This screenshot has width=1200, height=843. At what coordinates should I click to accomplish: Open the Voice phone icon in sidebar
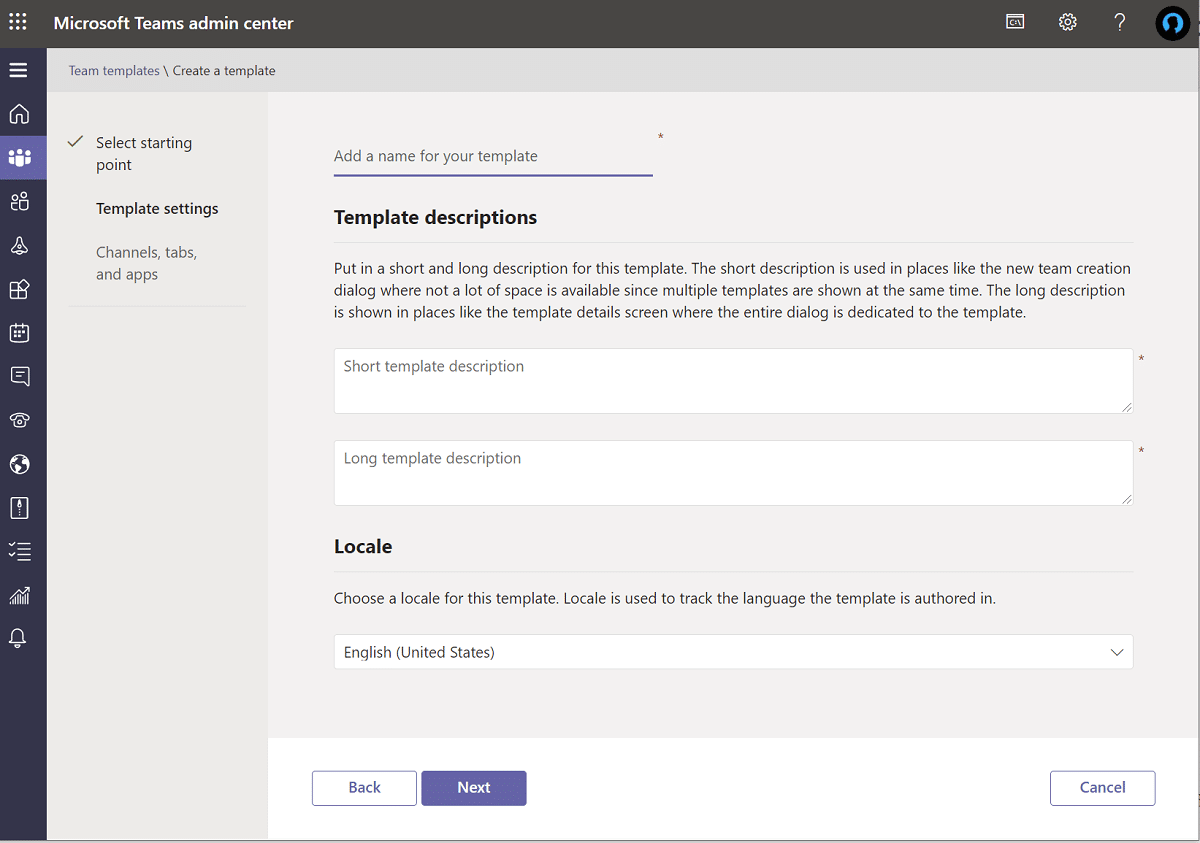point(19,420)
